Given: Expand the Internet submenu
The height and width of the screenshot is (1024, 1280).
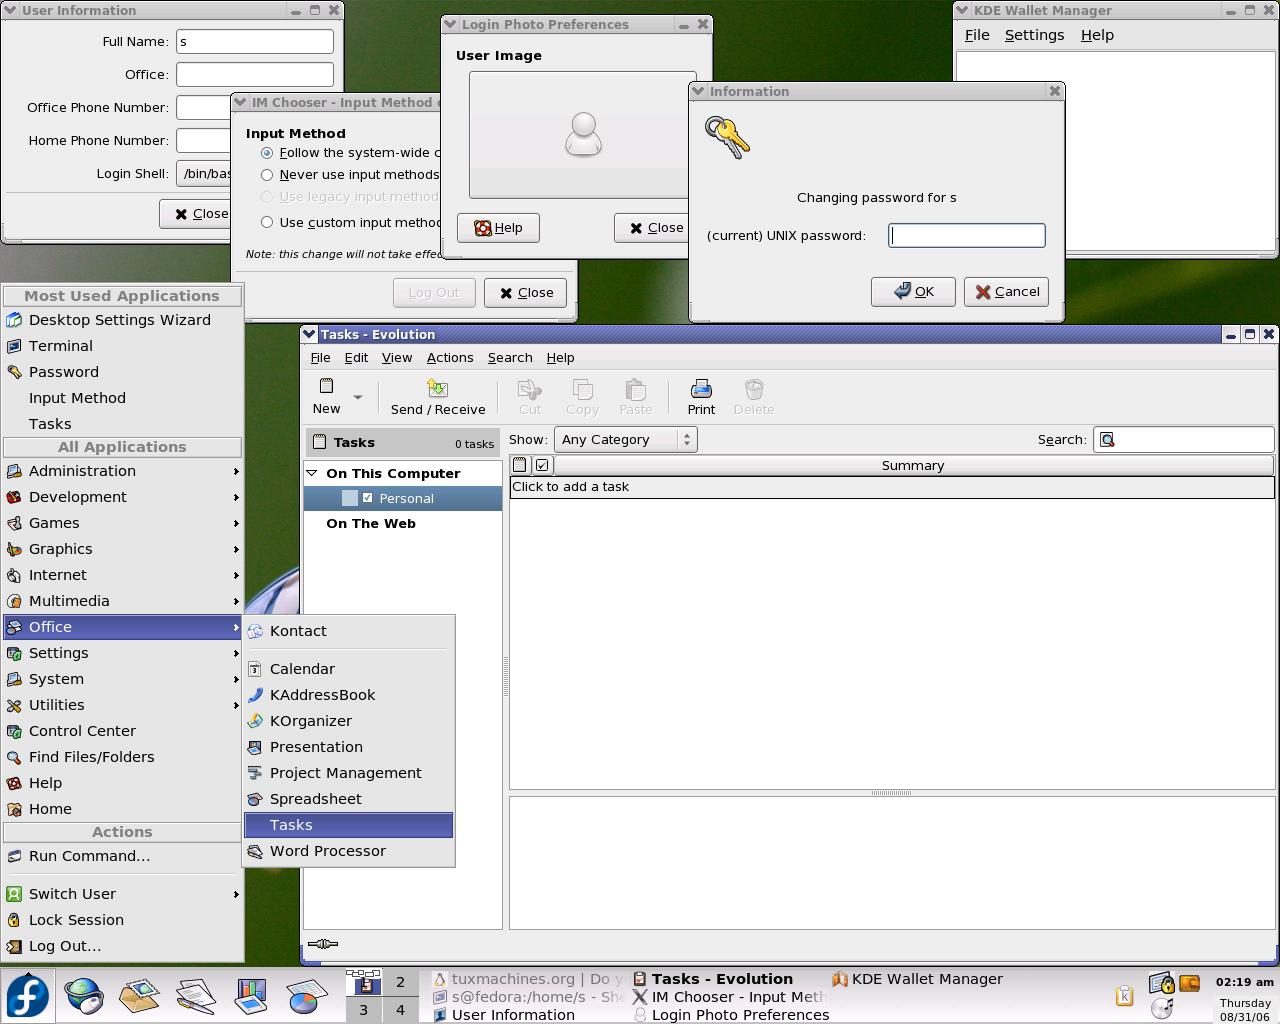Looking at the screenshot, I should pyautogui.click(x=123, y=575).
